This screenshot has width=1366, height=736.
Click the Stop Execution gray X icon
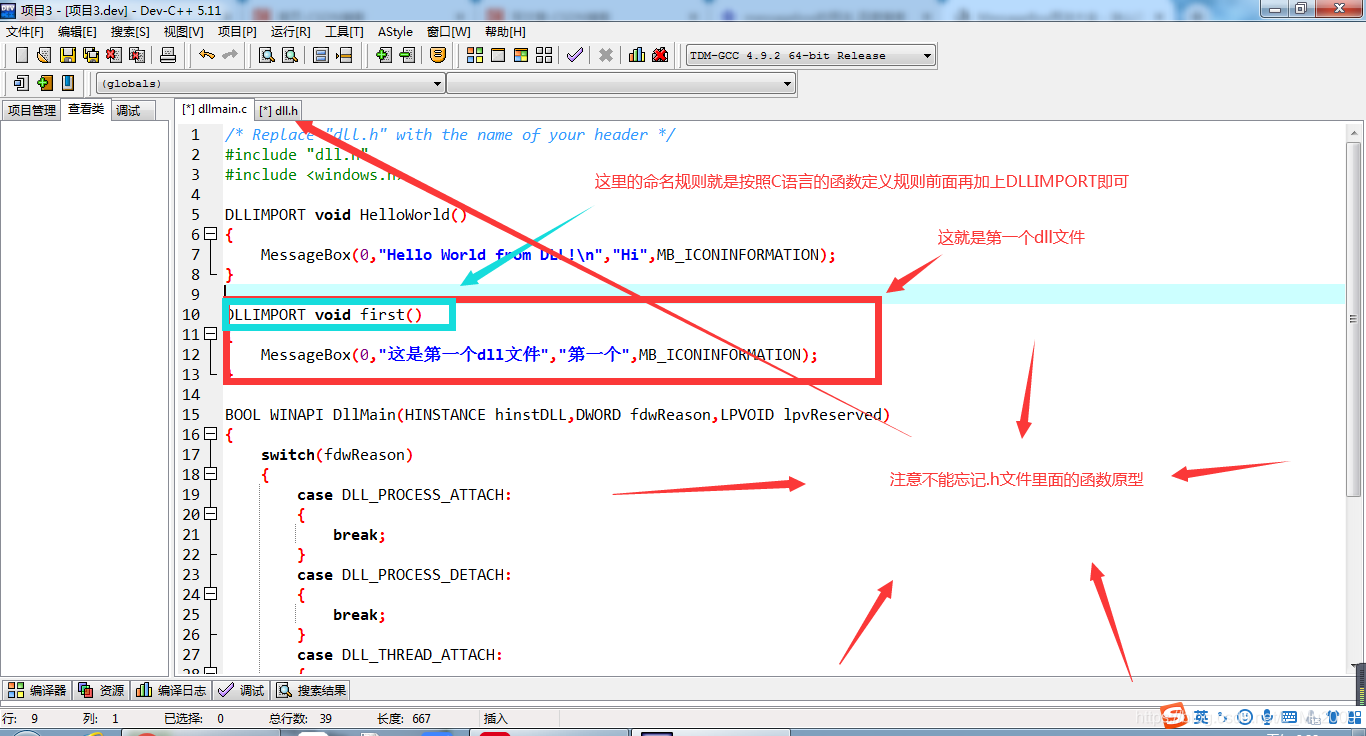coord(606,55)
